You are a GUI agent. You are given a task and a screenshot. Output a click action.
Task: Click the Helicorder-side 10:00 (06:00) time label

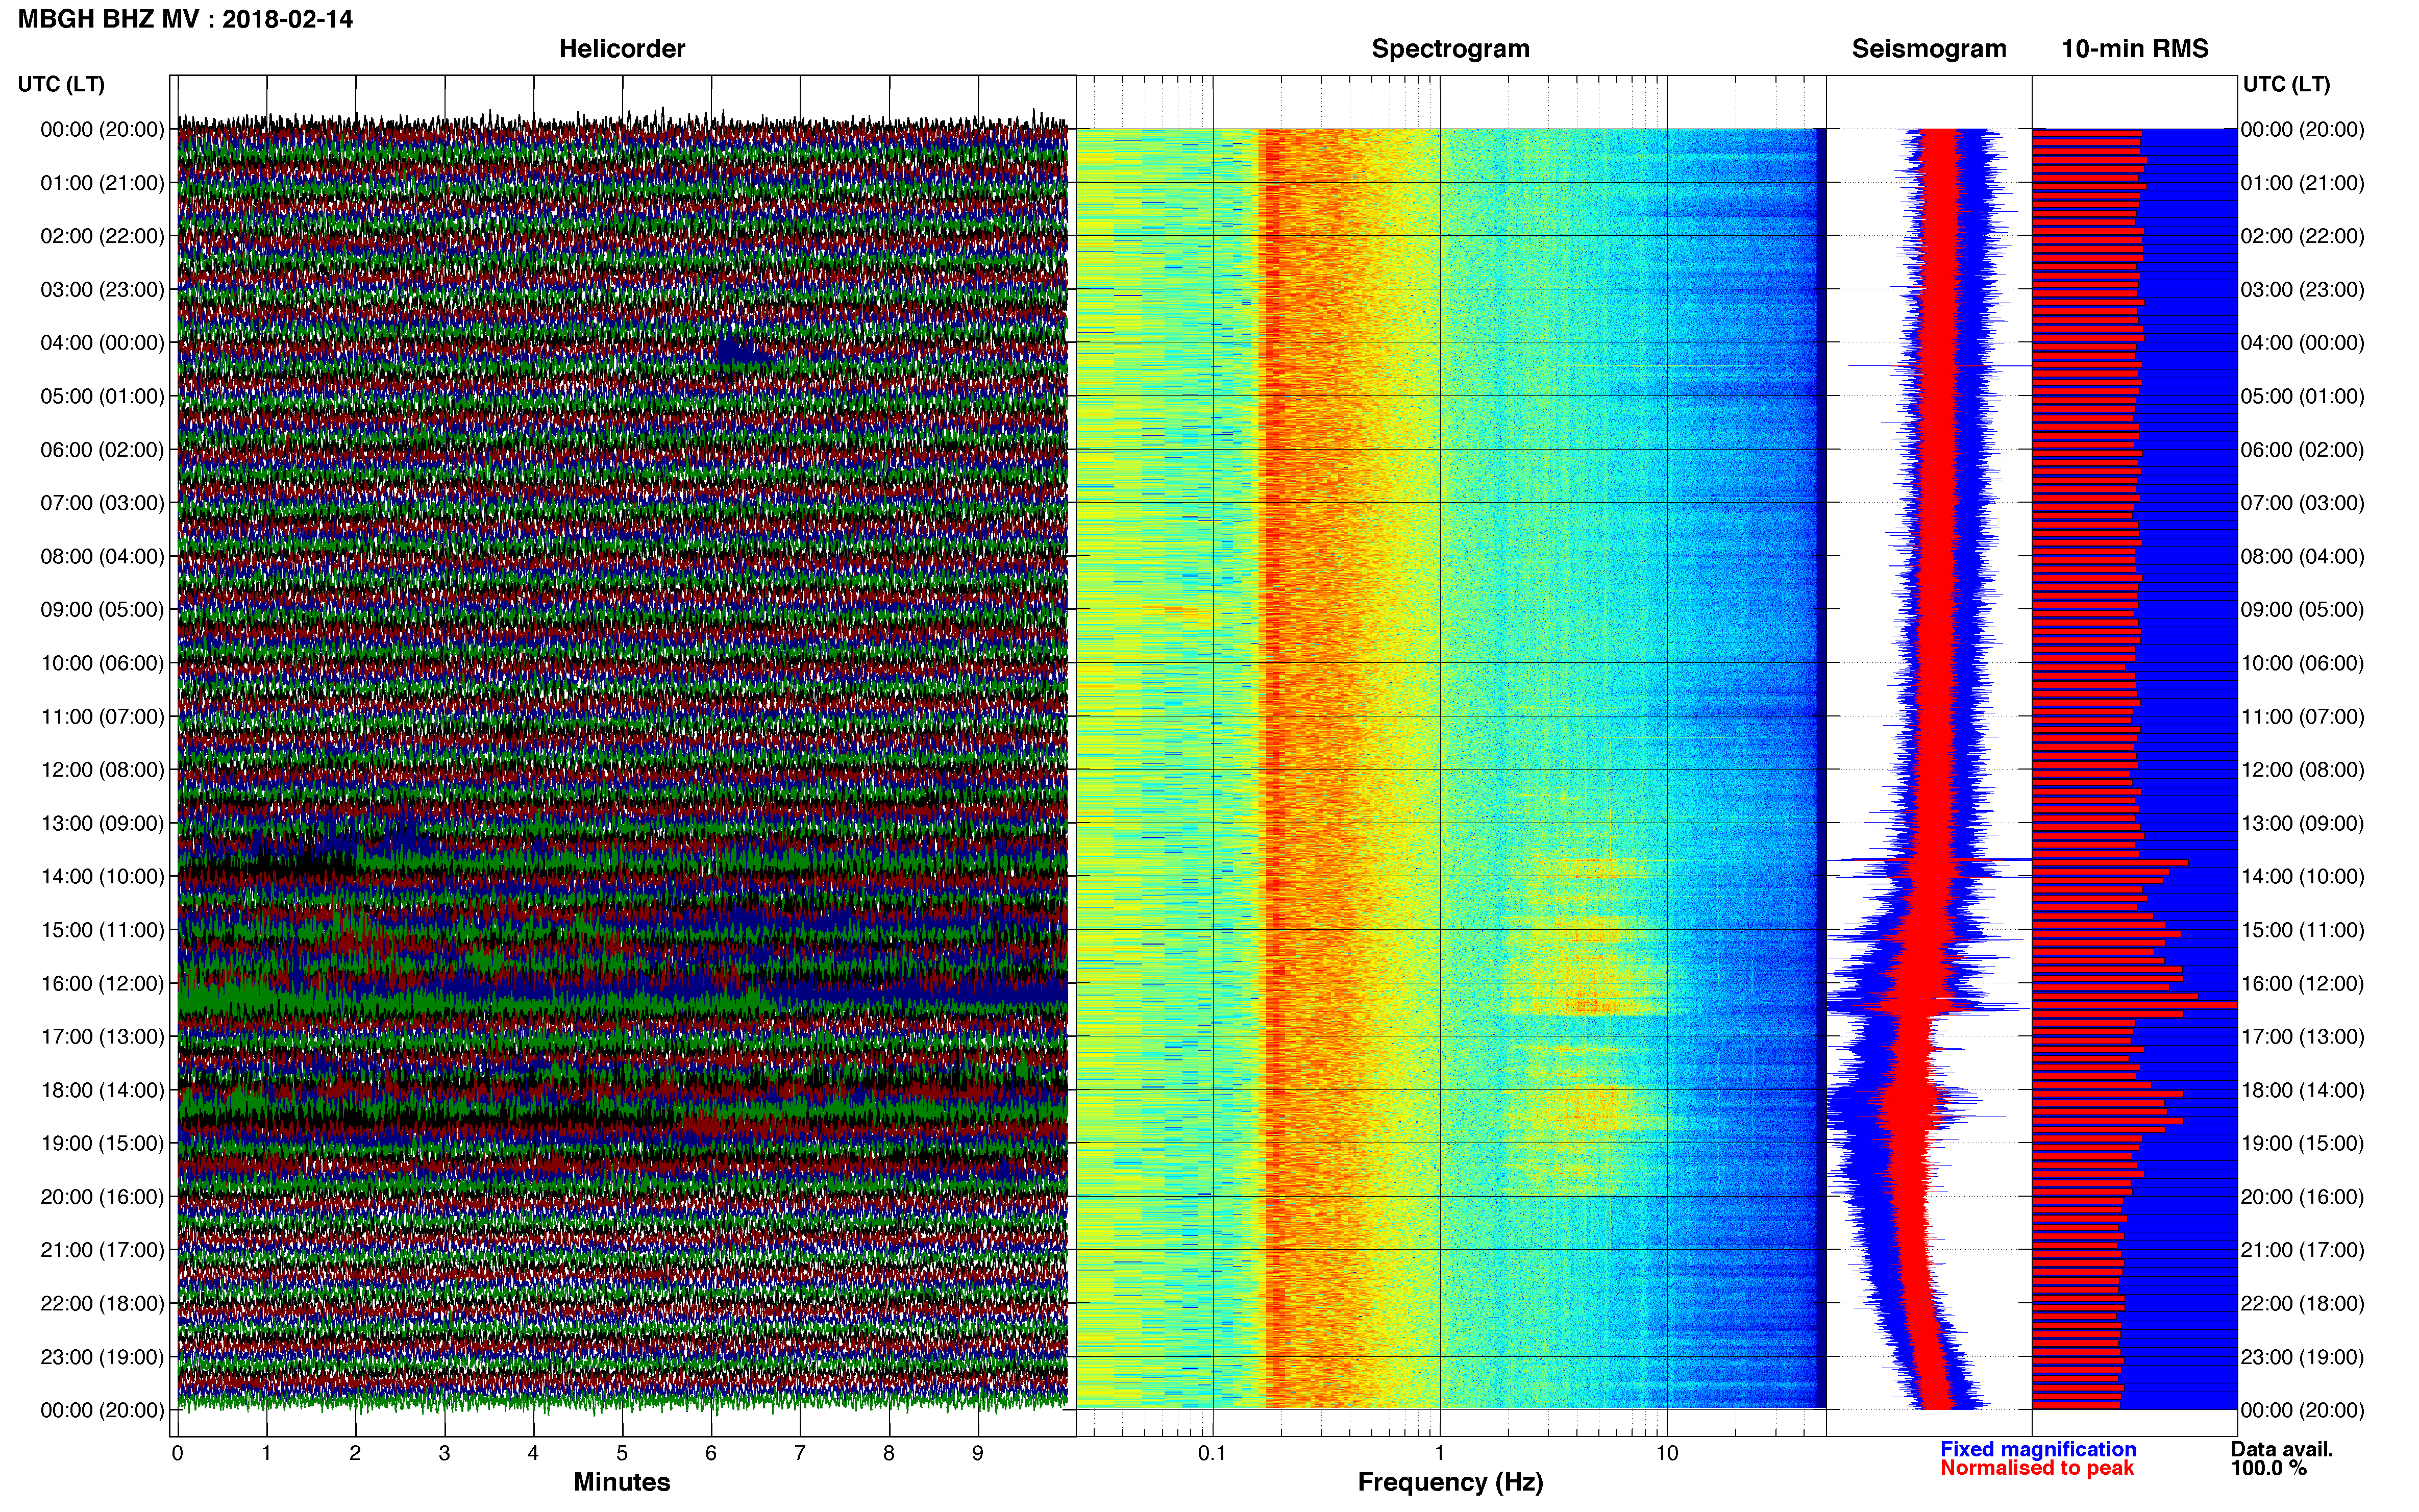tap(102, 663)
